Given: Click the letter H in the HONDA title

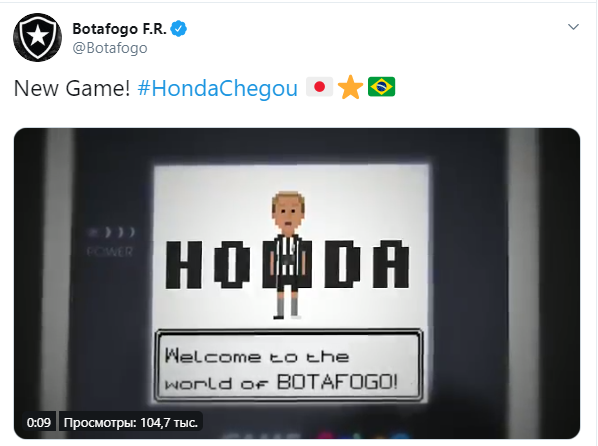Looking at the screenshot, I should pos(184,265).
